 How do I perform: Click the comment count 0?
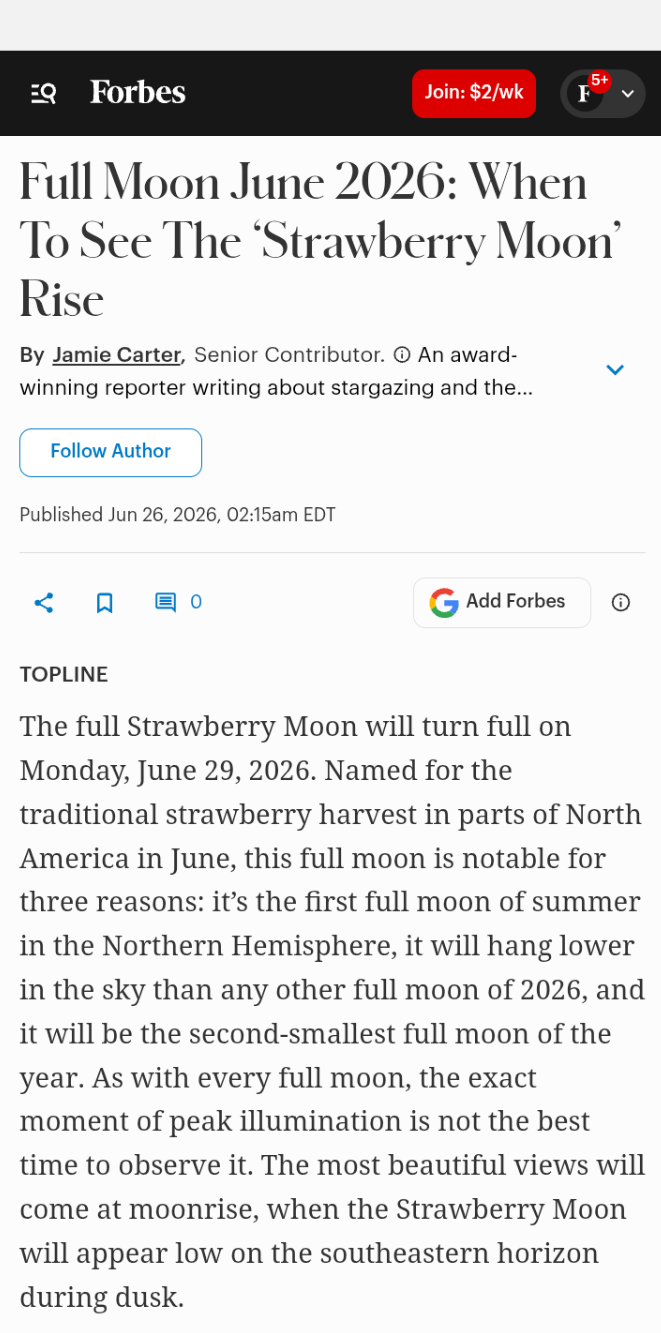[196, 602]
